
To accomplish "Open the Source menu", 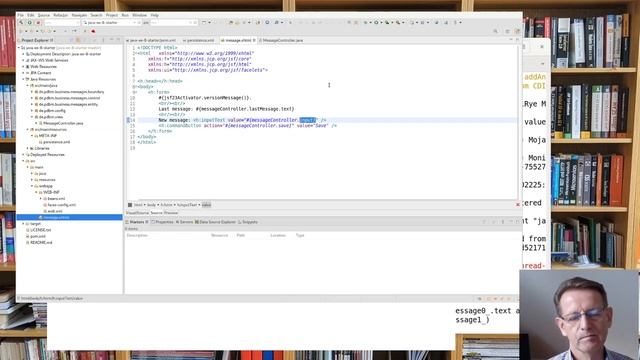I will click(x=43, y=15).
